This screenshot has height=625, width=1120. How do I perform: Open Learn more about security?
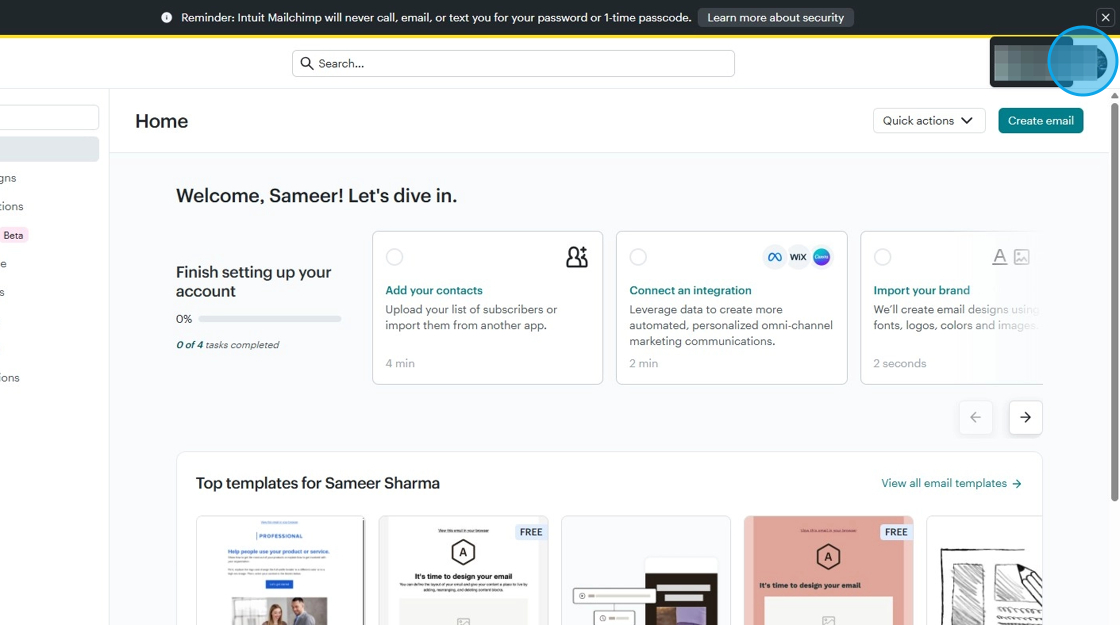point(775,18)
